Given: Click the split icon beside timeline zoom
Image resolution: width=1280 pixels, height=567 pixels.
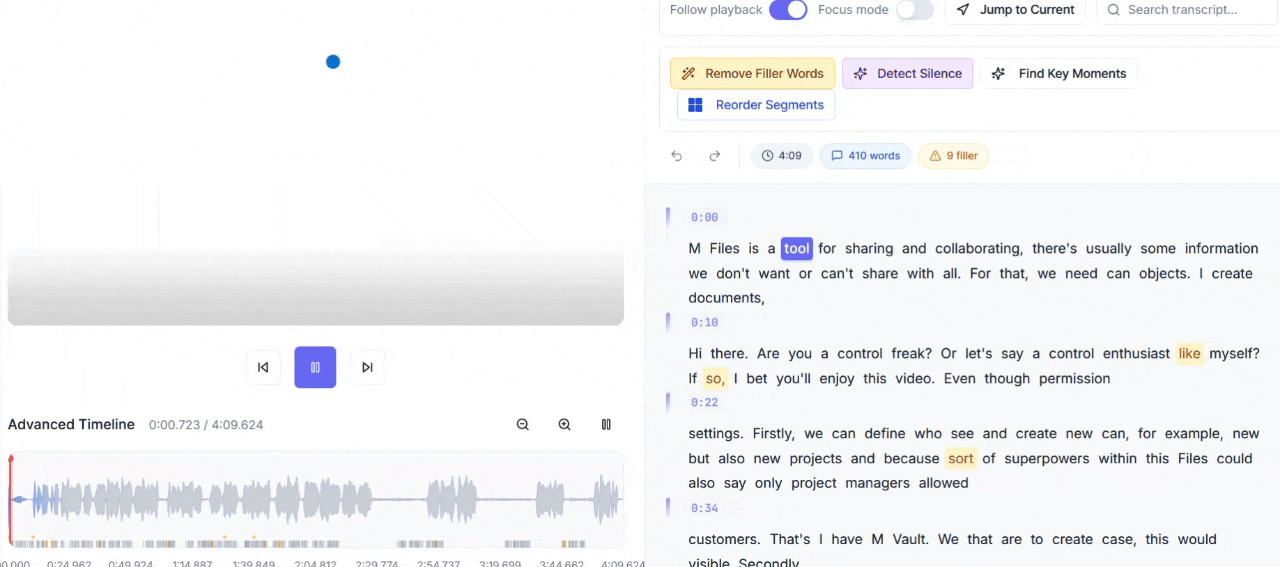Looking at the screenshot, I should click(x=606, y=425).
